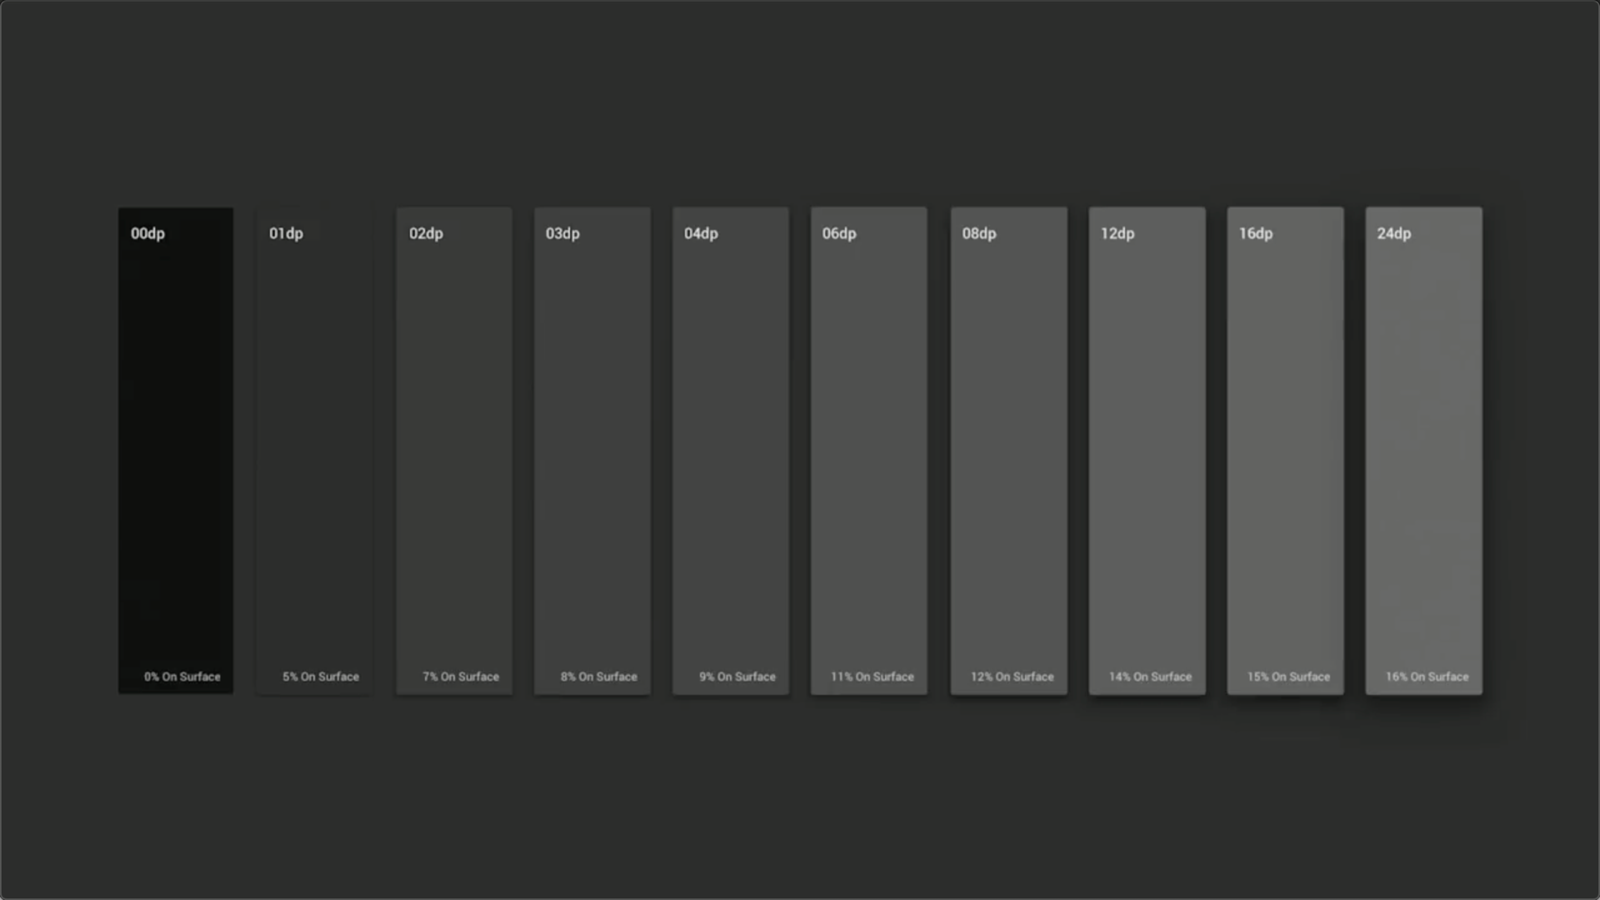The height and width of the screenshot is (900, 1600).
Task: Select the 12dp elevation swatch
Action: coord(1147,451)
